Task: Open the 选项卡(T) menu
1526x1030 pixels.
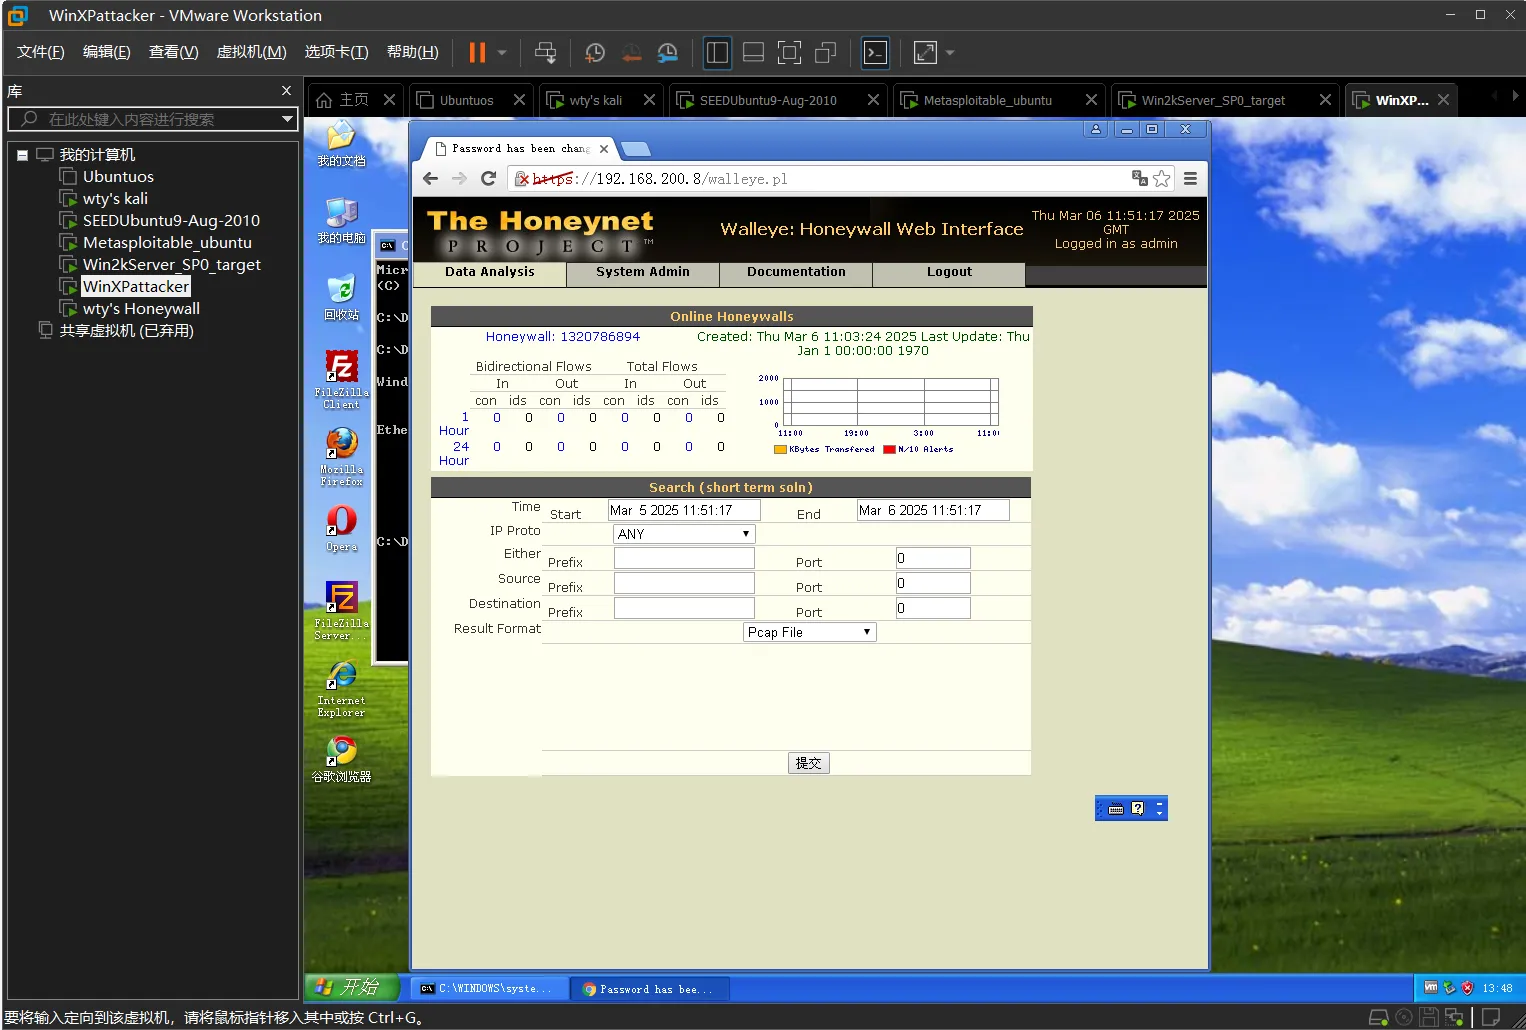Action: click(336, 52)
